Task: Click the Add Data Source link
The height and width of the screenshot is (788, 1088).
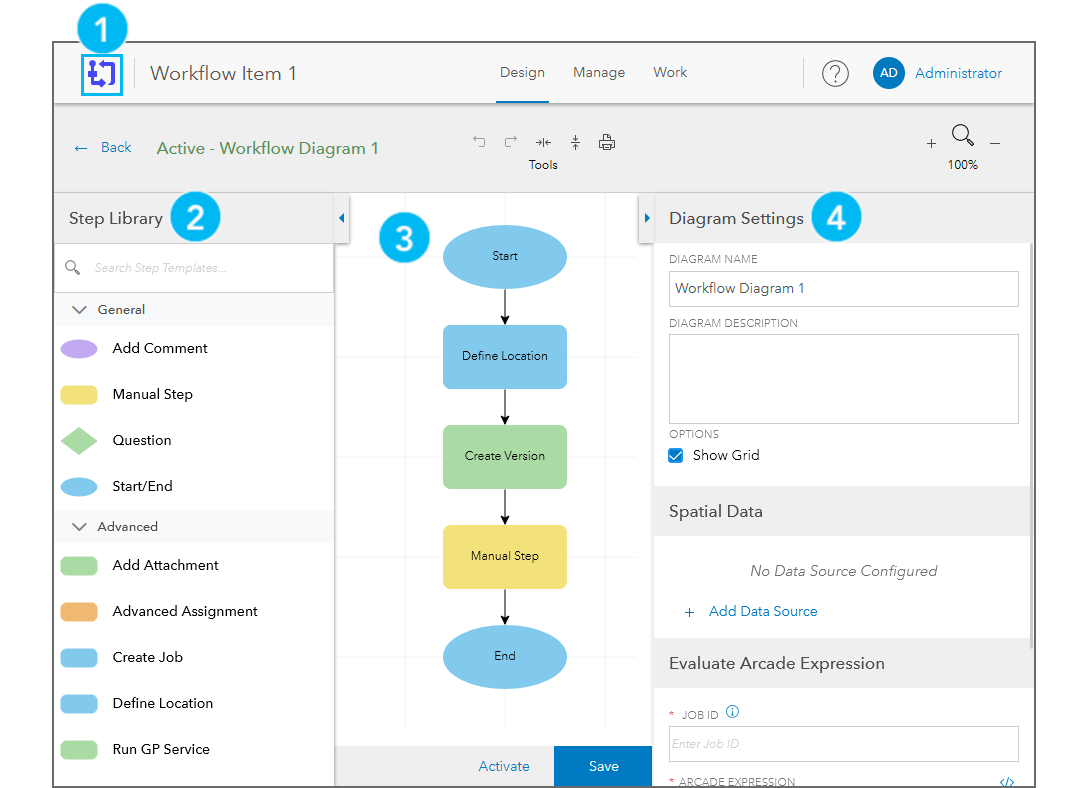Action: [x=763, y=610]
